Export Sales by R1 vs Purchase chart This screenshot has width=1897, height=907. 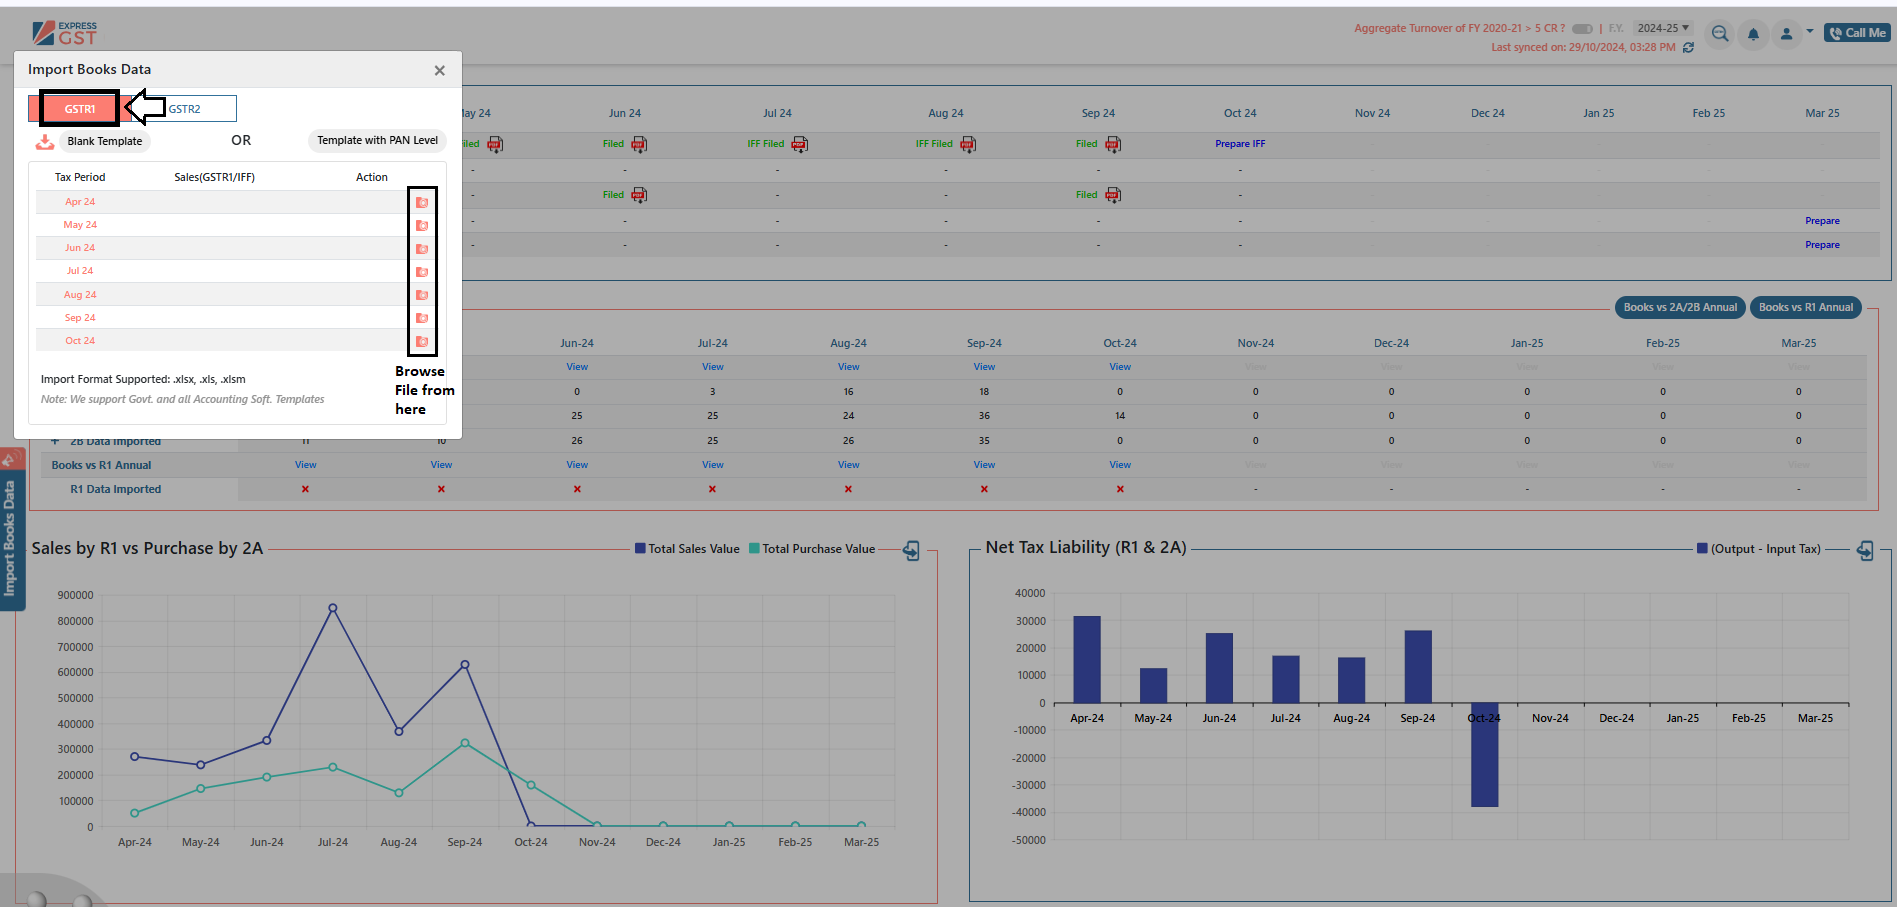click(x=911, y=550)
